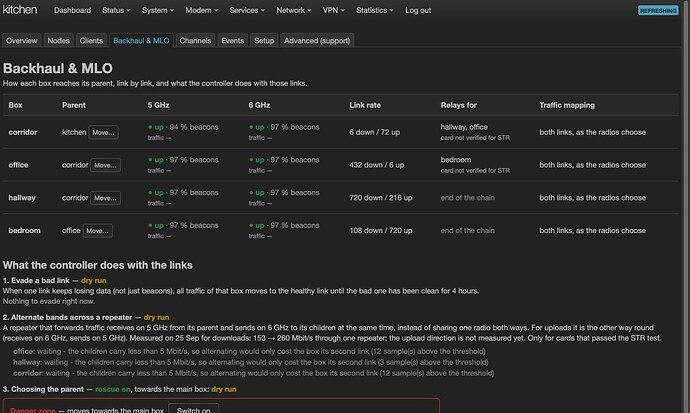Go to the Dashboard page

pos(72,10)
